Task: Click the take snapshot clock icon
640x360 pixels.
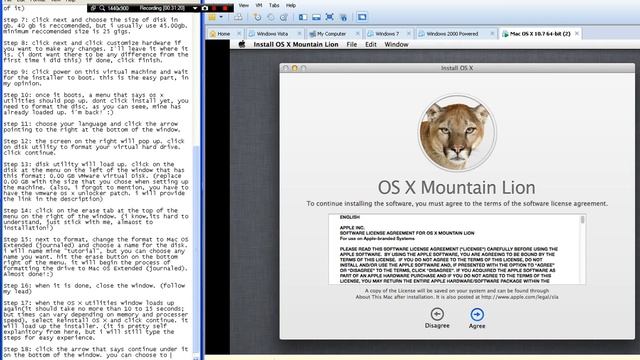Action: [257, 17]
